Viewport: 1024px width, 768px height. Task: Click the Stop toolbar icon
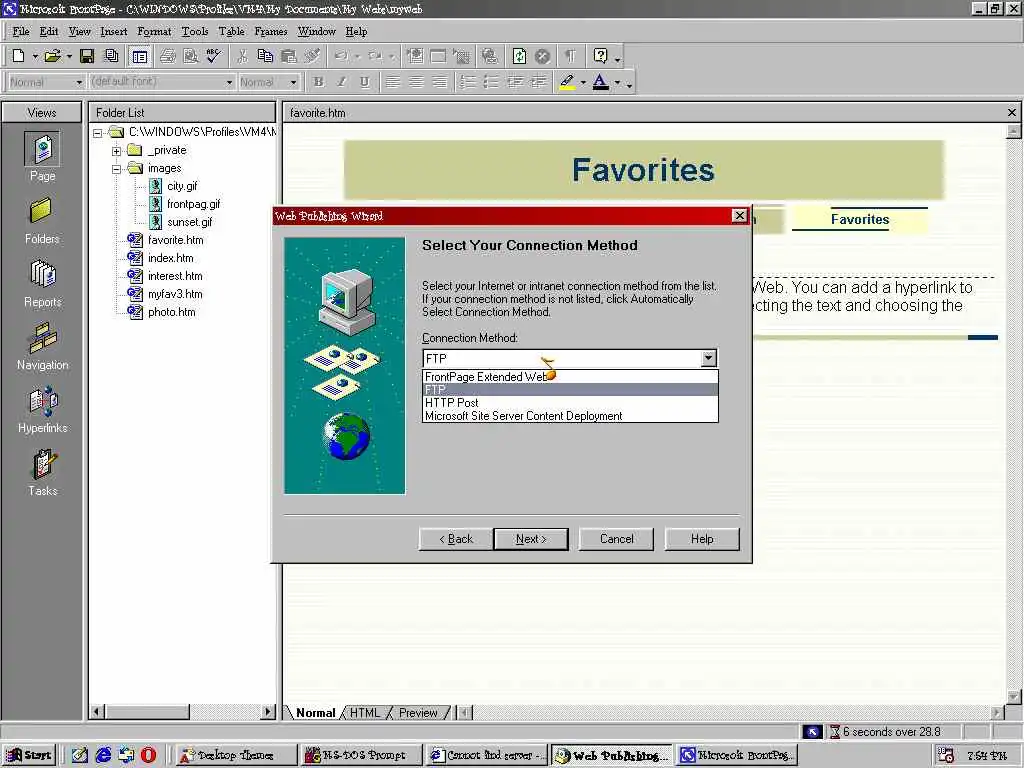coord(542,56)
